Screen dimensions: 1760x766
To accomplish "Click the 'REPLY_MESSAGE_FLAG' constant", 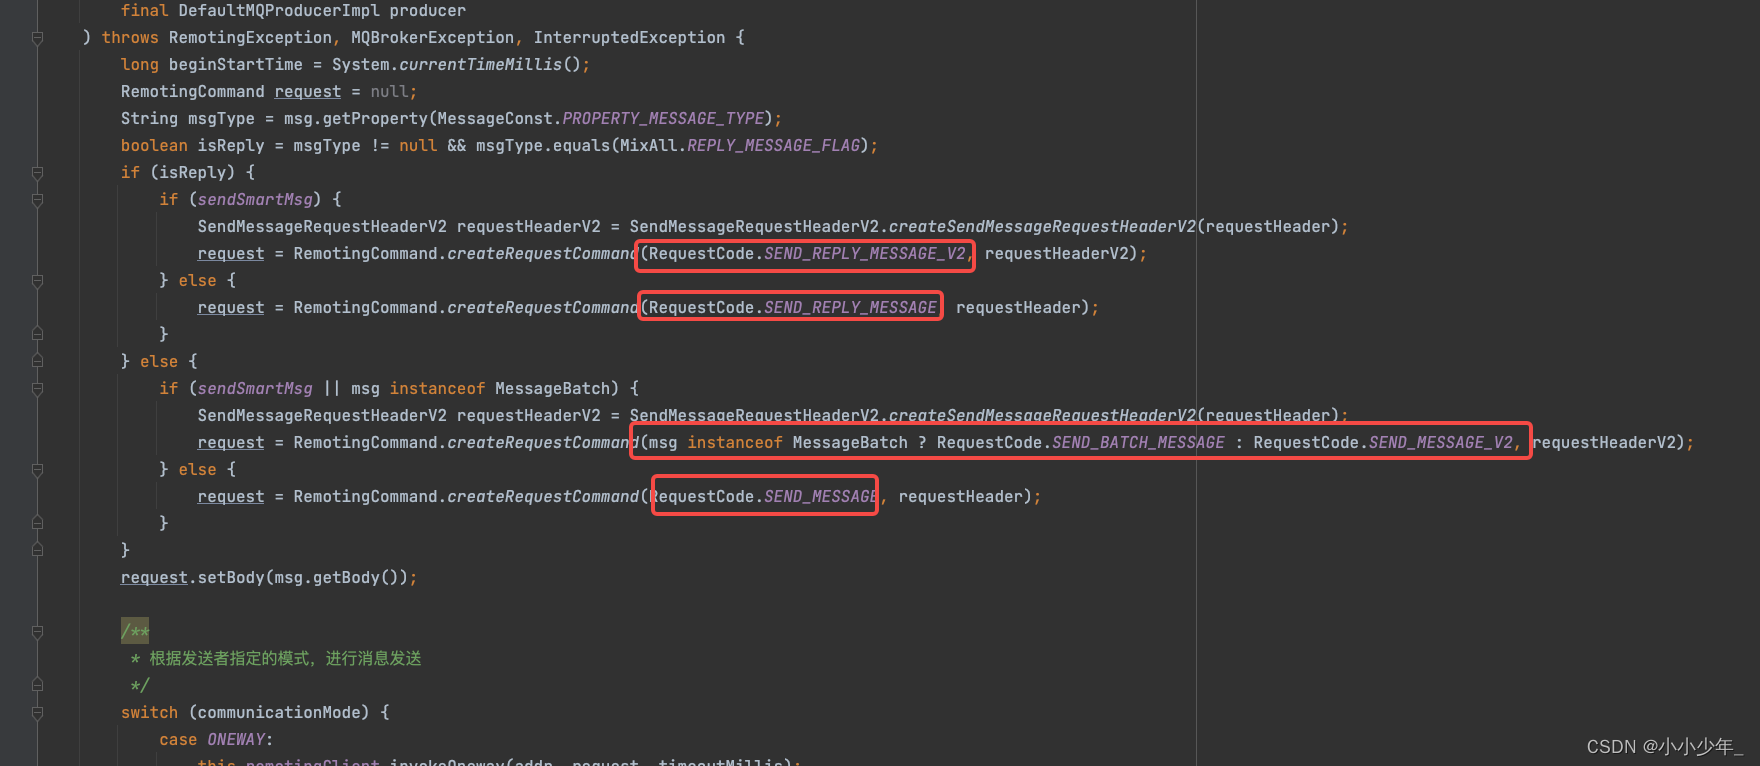I will (x=773, y=146).
